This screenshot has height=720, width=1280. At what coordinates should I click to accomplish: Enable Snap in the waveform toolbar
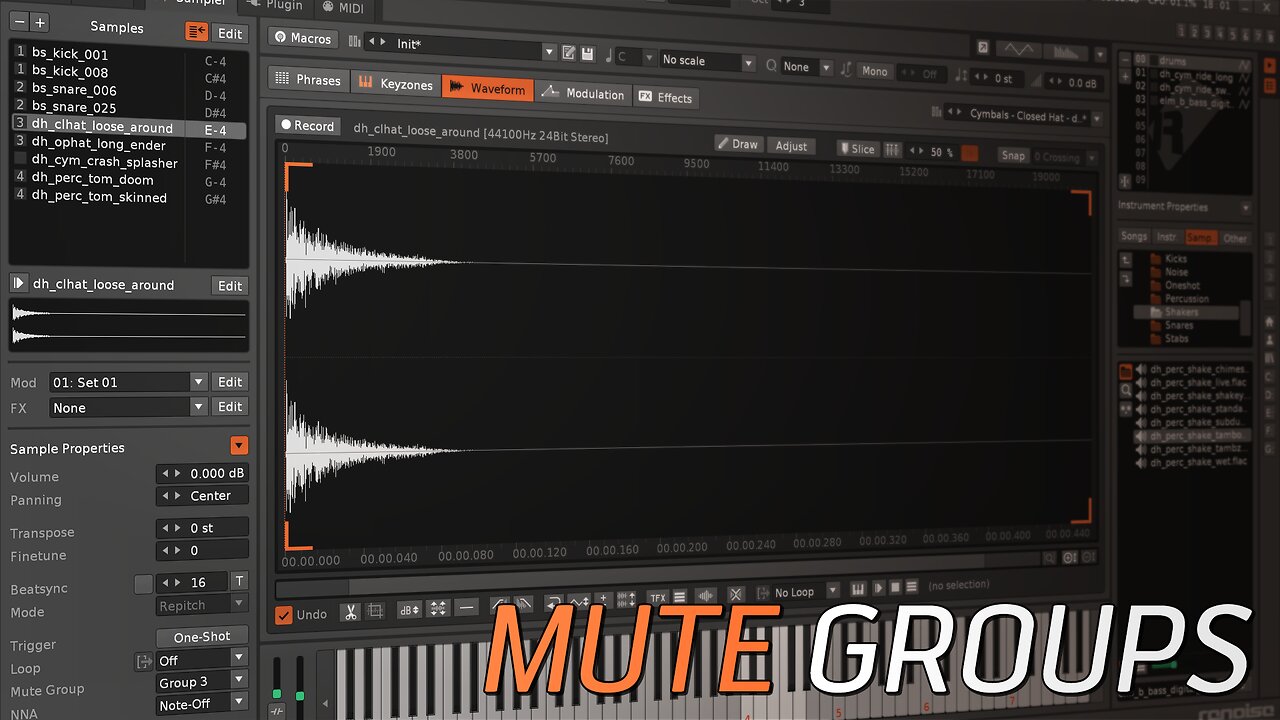(1012, 156)
